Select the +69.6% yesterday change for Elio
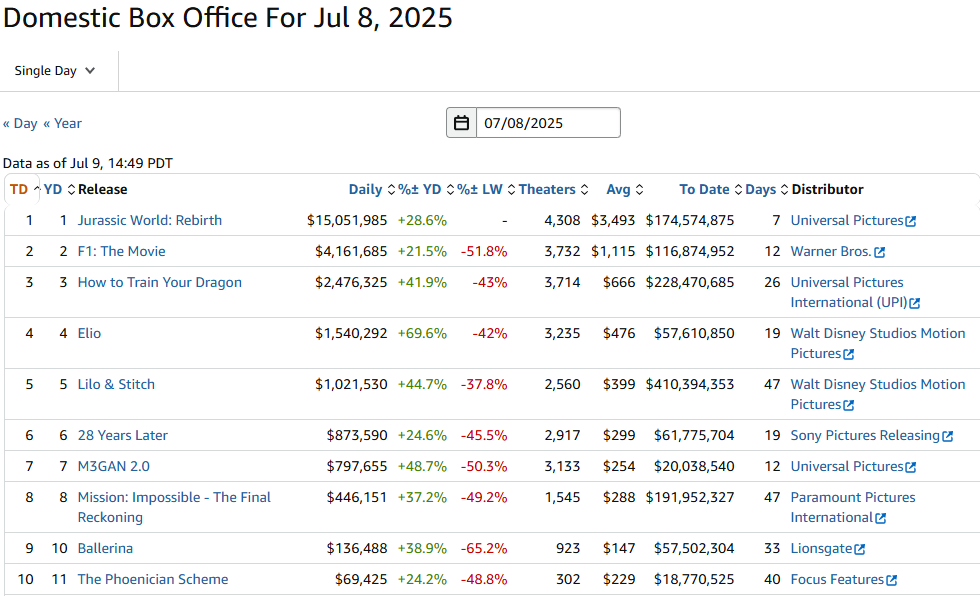The height and width of the screenshot is (596, 980). tap(422, 334)
